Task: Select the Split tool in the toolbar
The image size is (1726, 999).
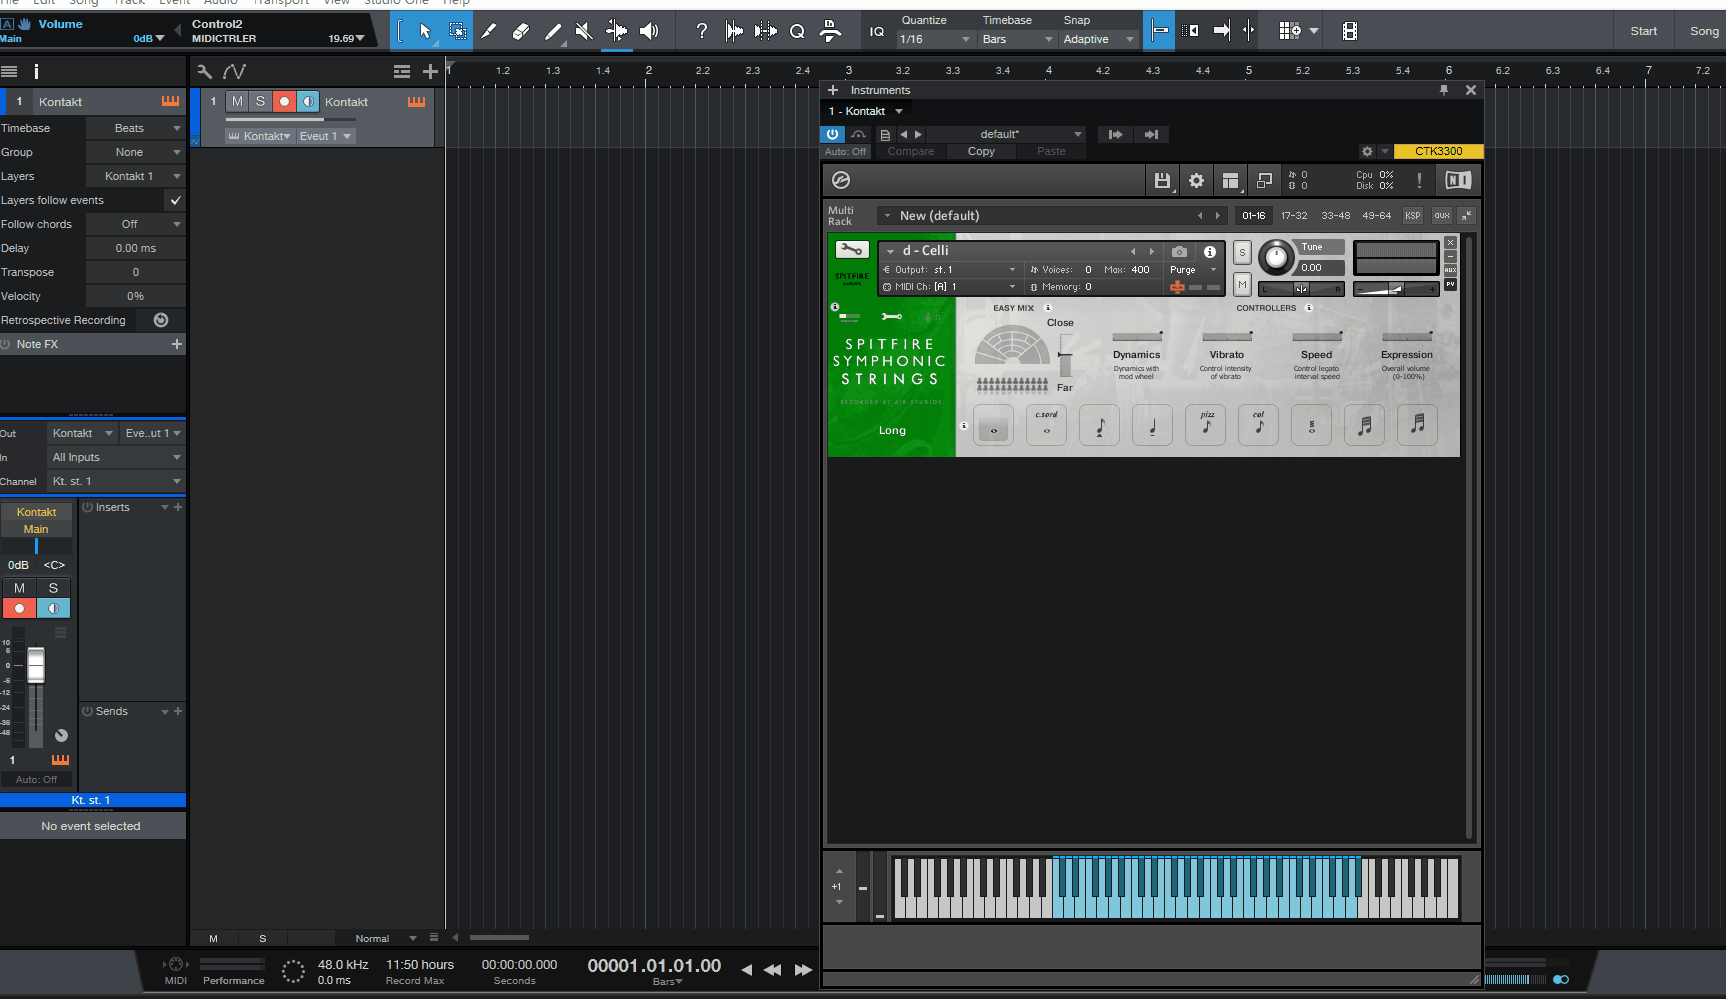Action: pos(489,31)
